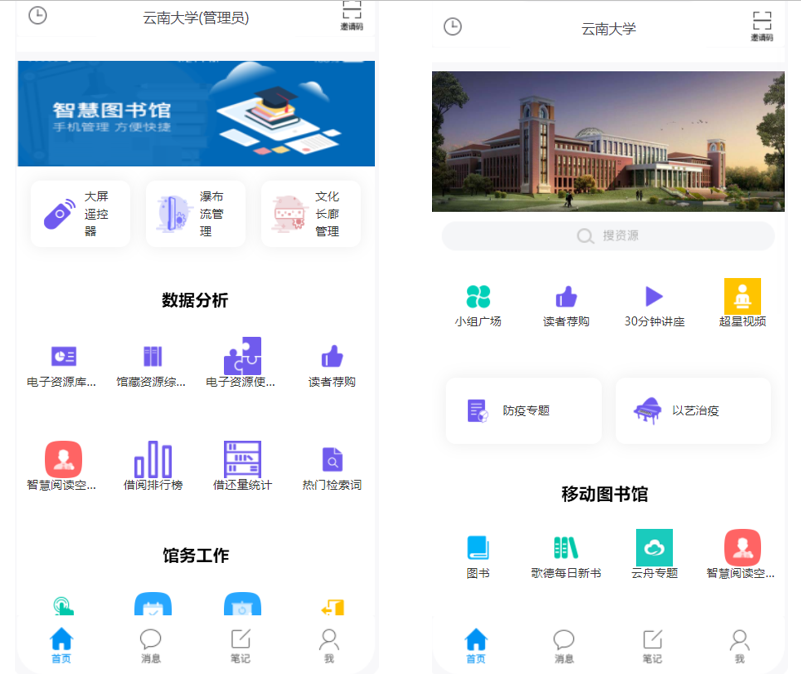Click the 云南大学 title in user screen
The height and width of the screenshot is (674, 801).
coord(608,29)
